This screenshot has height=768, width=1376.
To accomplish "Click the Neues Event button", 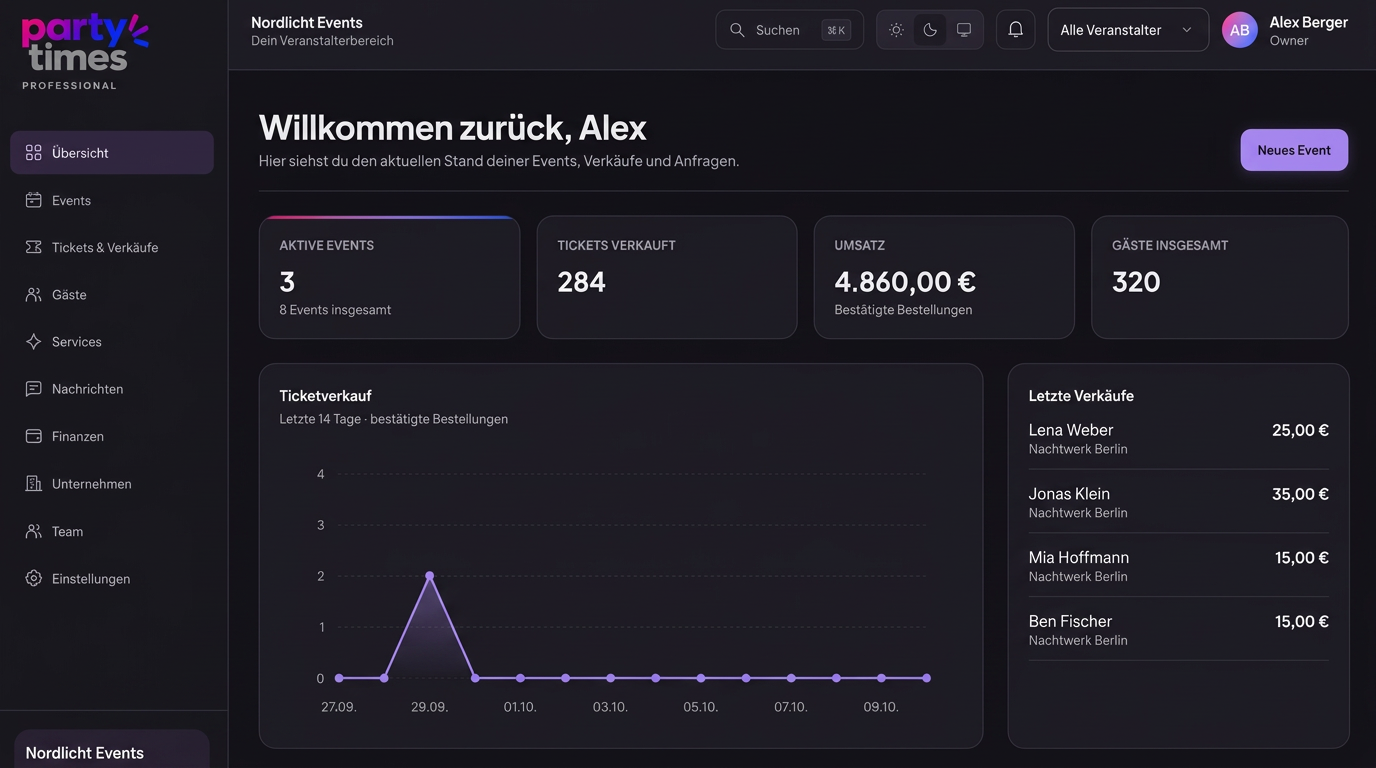I will pos(1294,150).
